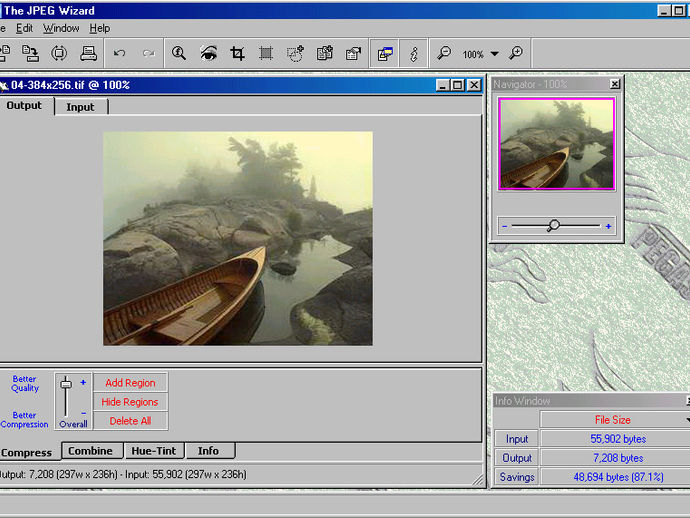This screenshot has width=690, height=518.
Task: Close the Navigator panel
Action: click(x=615, y=84)
